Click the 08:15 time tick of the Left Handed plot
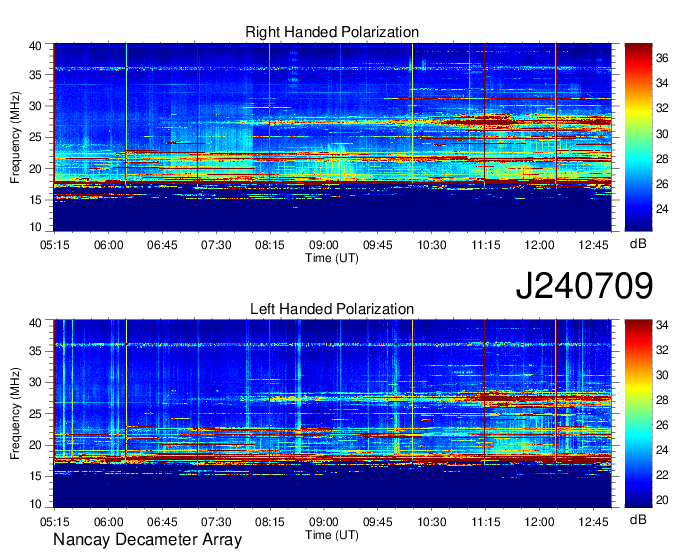This screenshot has width=680, height=552. coord(270,522)
